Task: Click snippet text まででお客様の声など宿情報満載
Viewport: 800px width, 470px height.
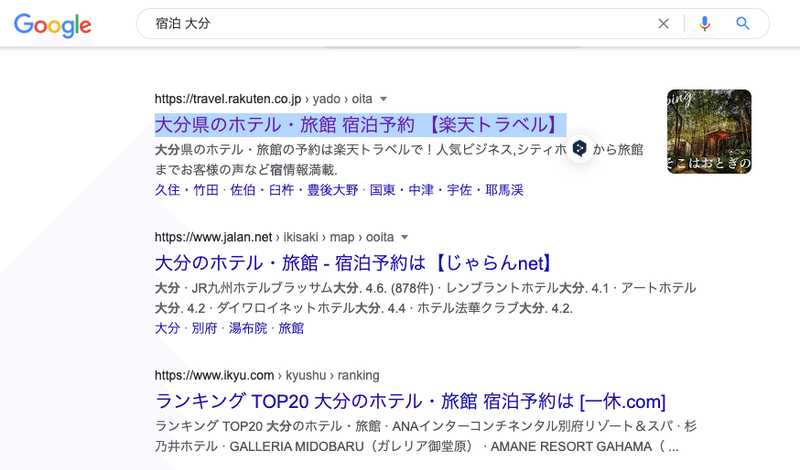Action: point(246,169)
